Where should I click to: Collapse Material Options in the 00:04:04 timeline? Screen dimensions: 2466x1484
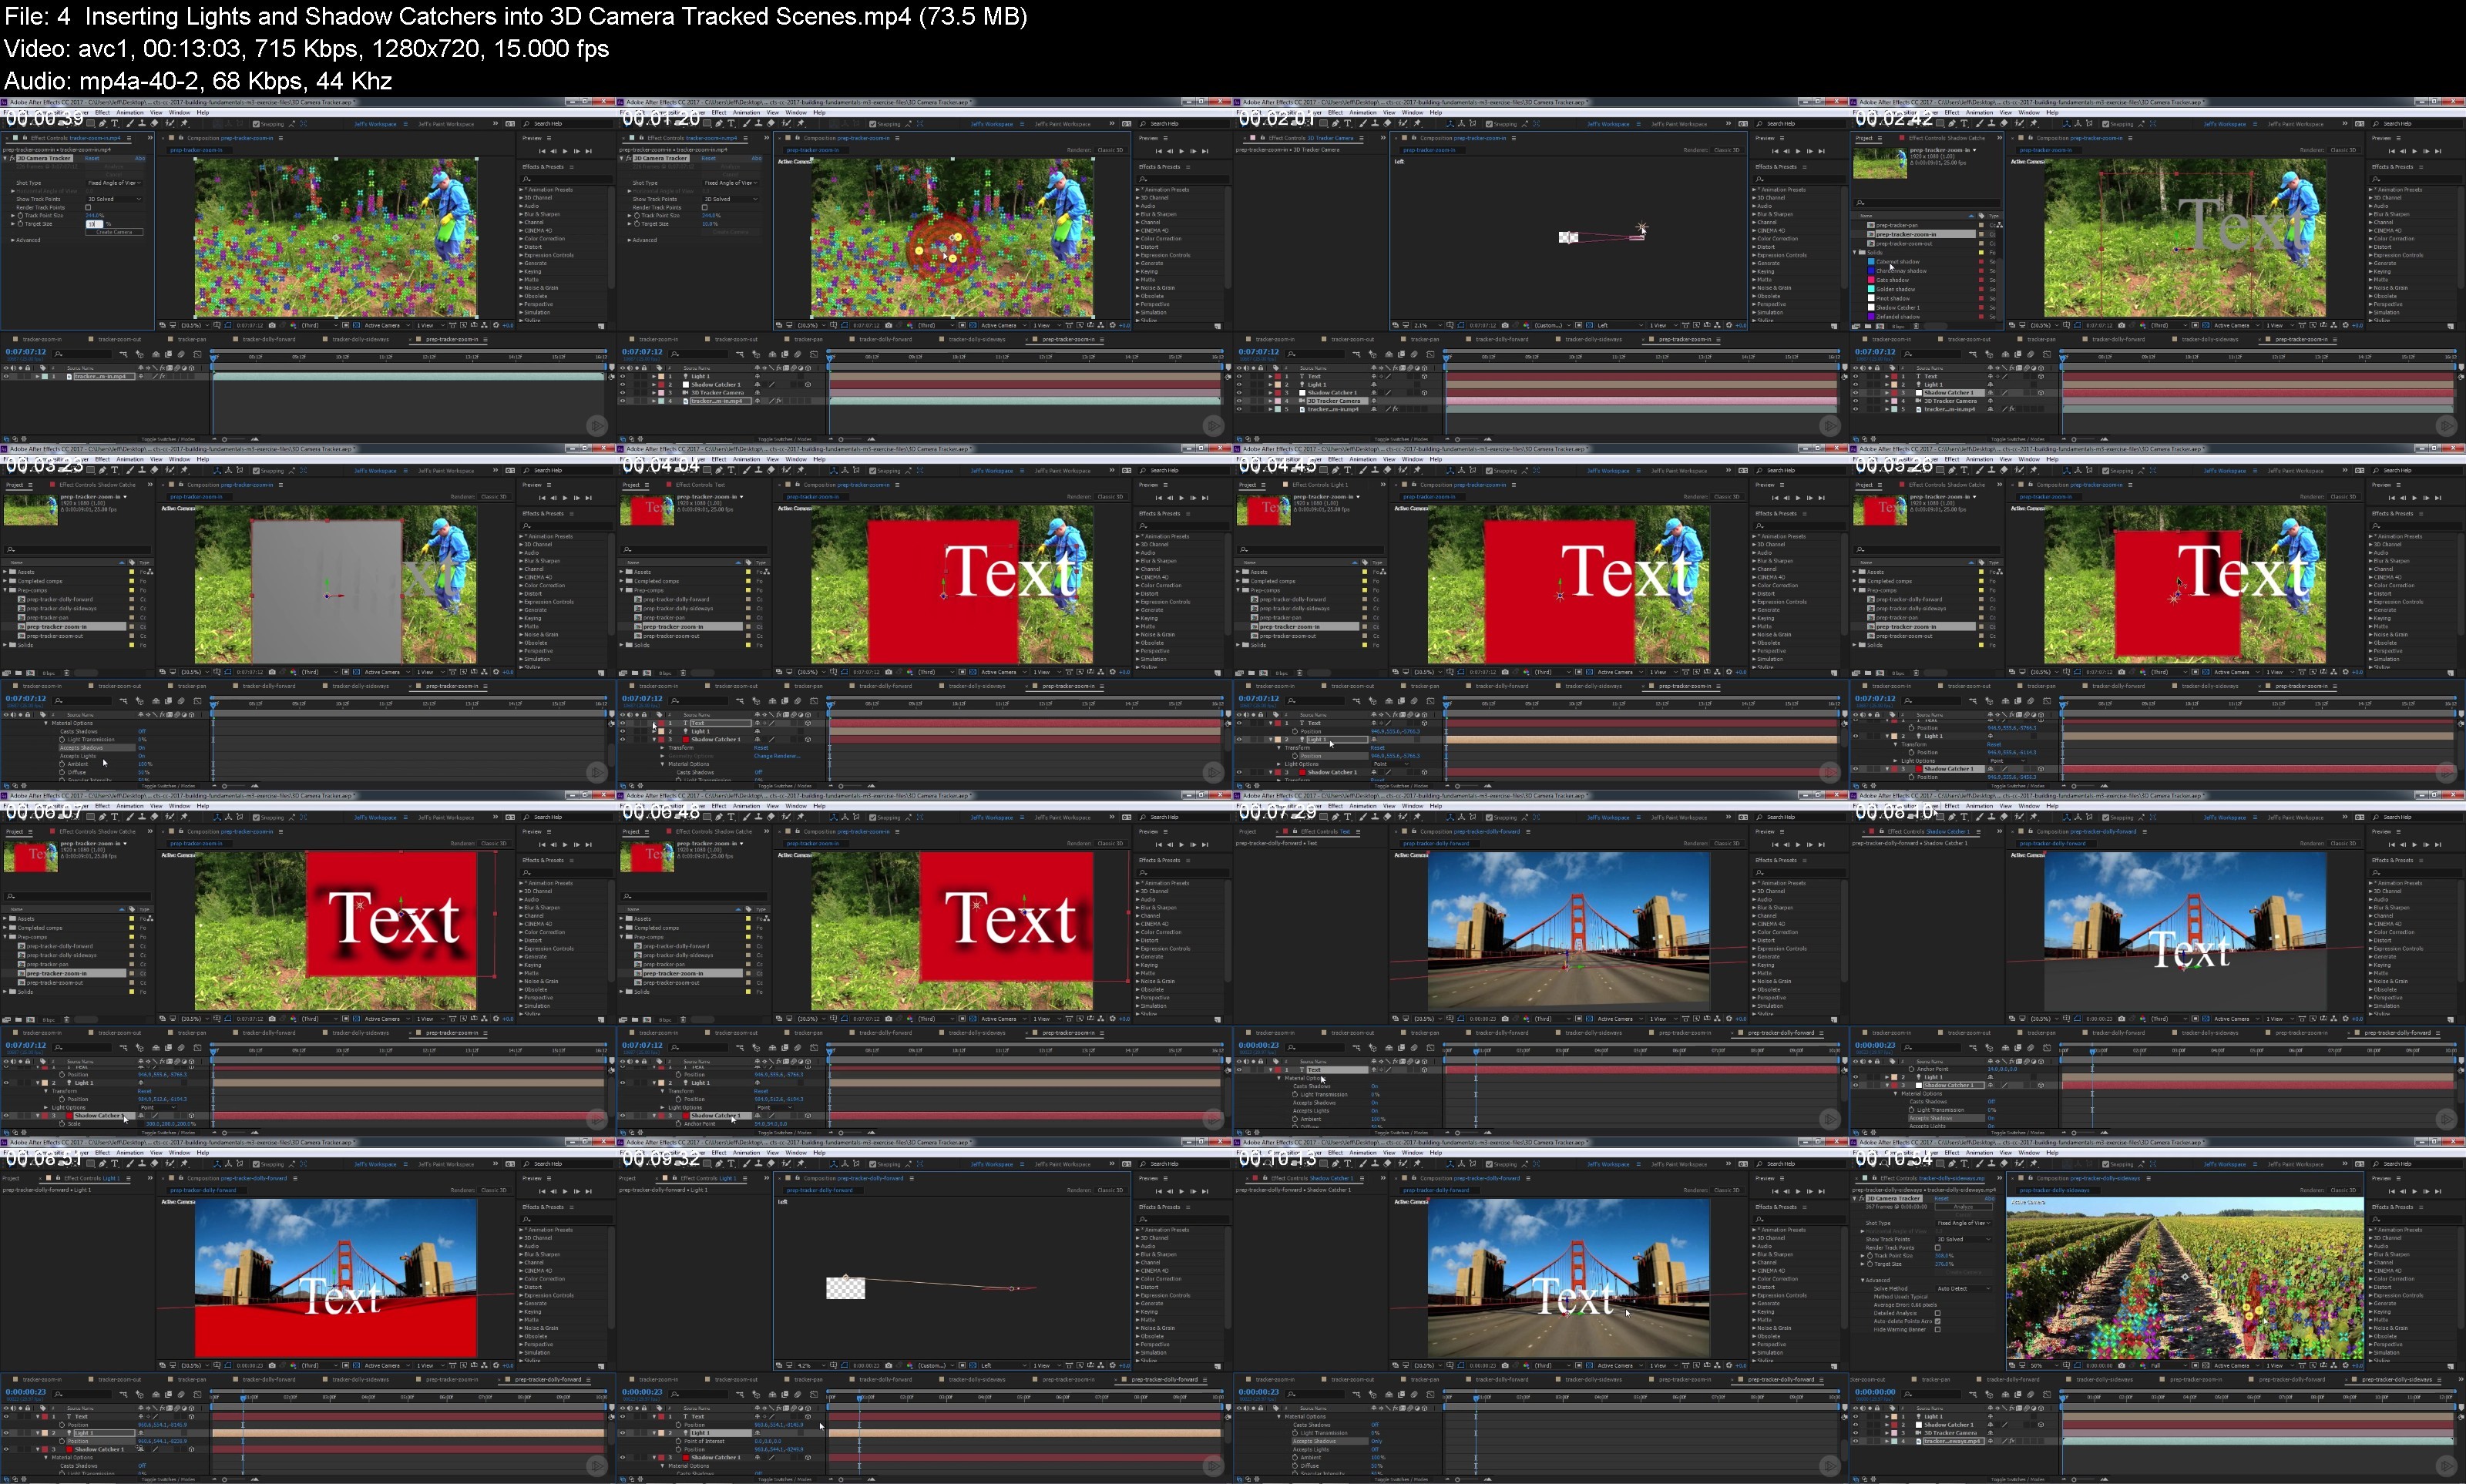click(662, 764)
